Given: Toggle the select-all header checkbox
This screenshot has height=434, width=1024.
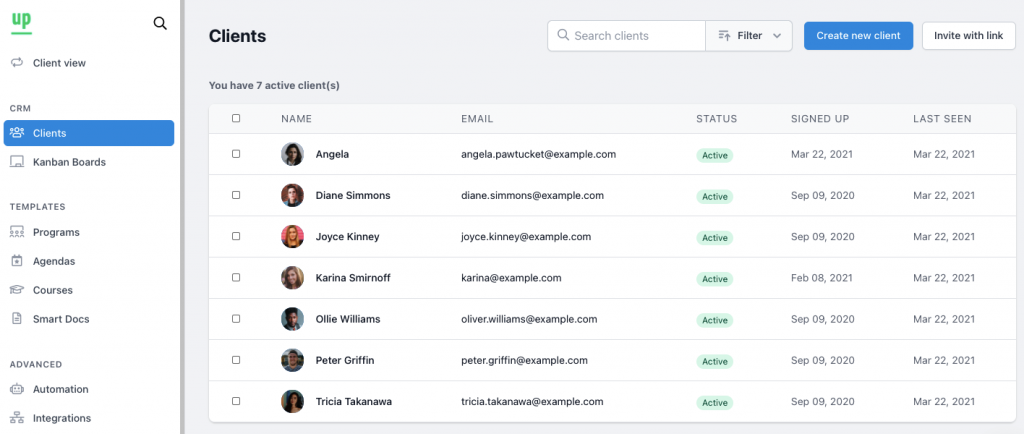Looking at the screenshot, I should [x=236, y=118].
